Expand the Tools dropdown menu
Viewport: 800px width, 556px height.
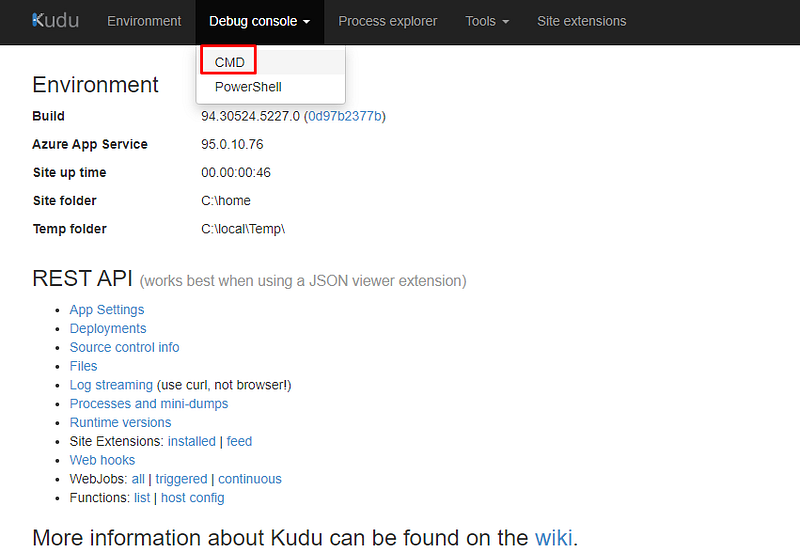[x=487, y=21]
